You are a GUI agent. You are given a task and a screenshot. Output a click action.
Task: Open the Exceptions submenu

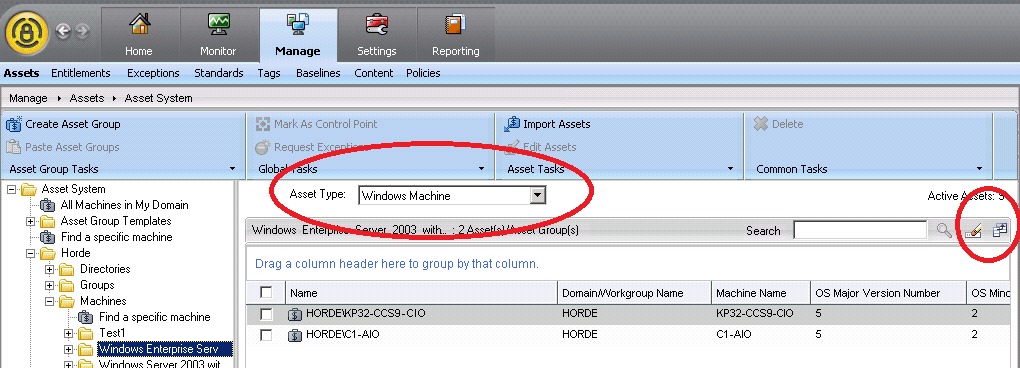coord(153,73)
